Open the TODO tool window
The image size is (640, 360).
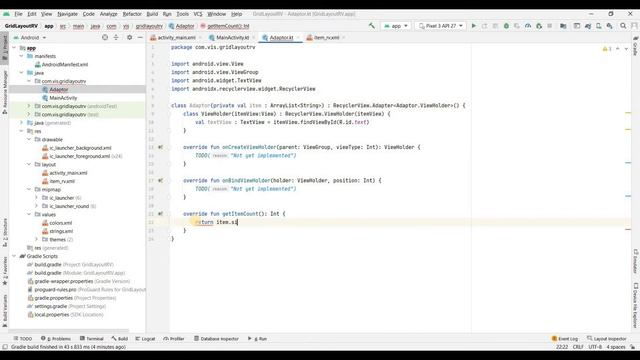tap(23, 339)
